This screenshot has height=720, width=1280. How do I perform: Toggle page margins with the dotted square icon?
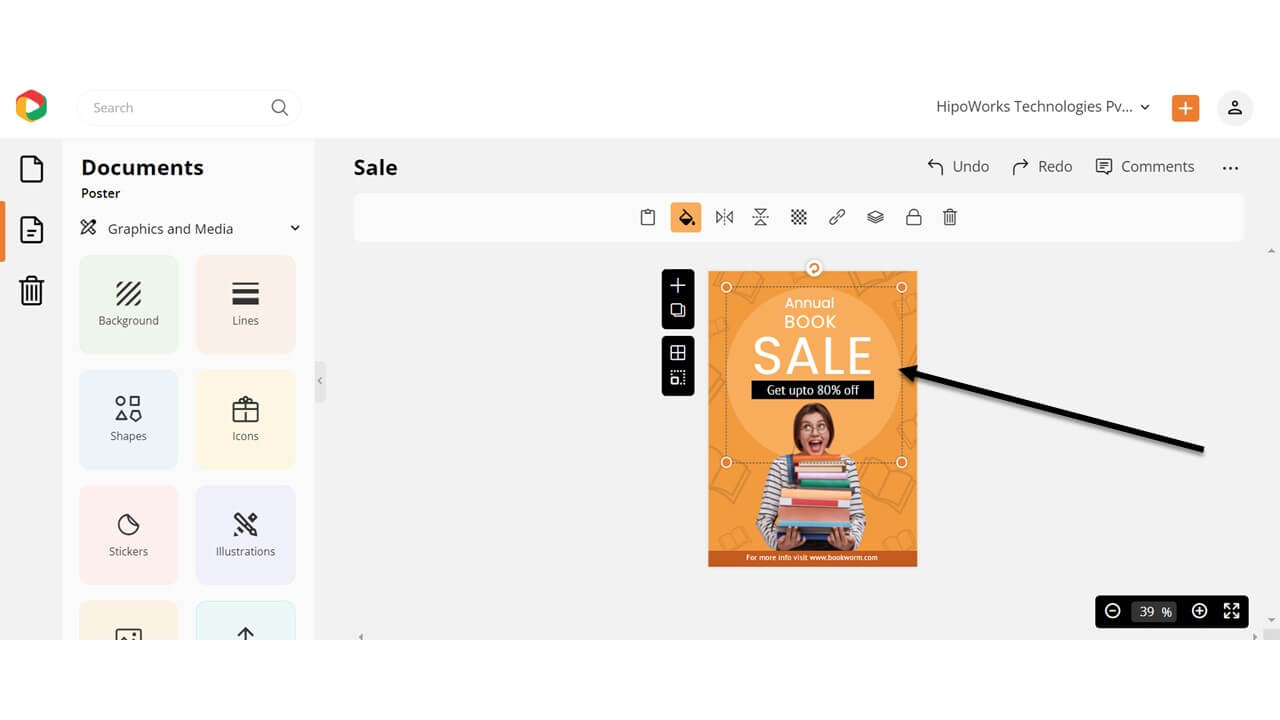678,379
